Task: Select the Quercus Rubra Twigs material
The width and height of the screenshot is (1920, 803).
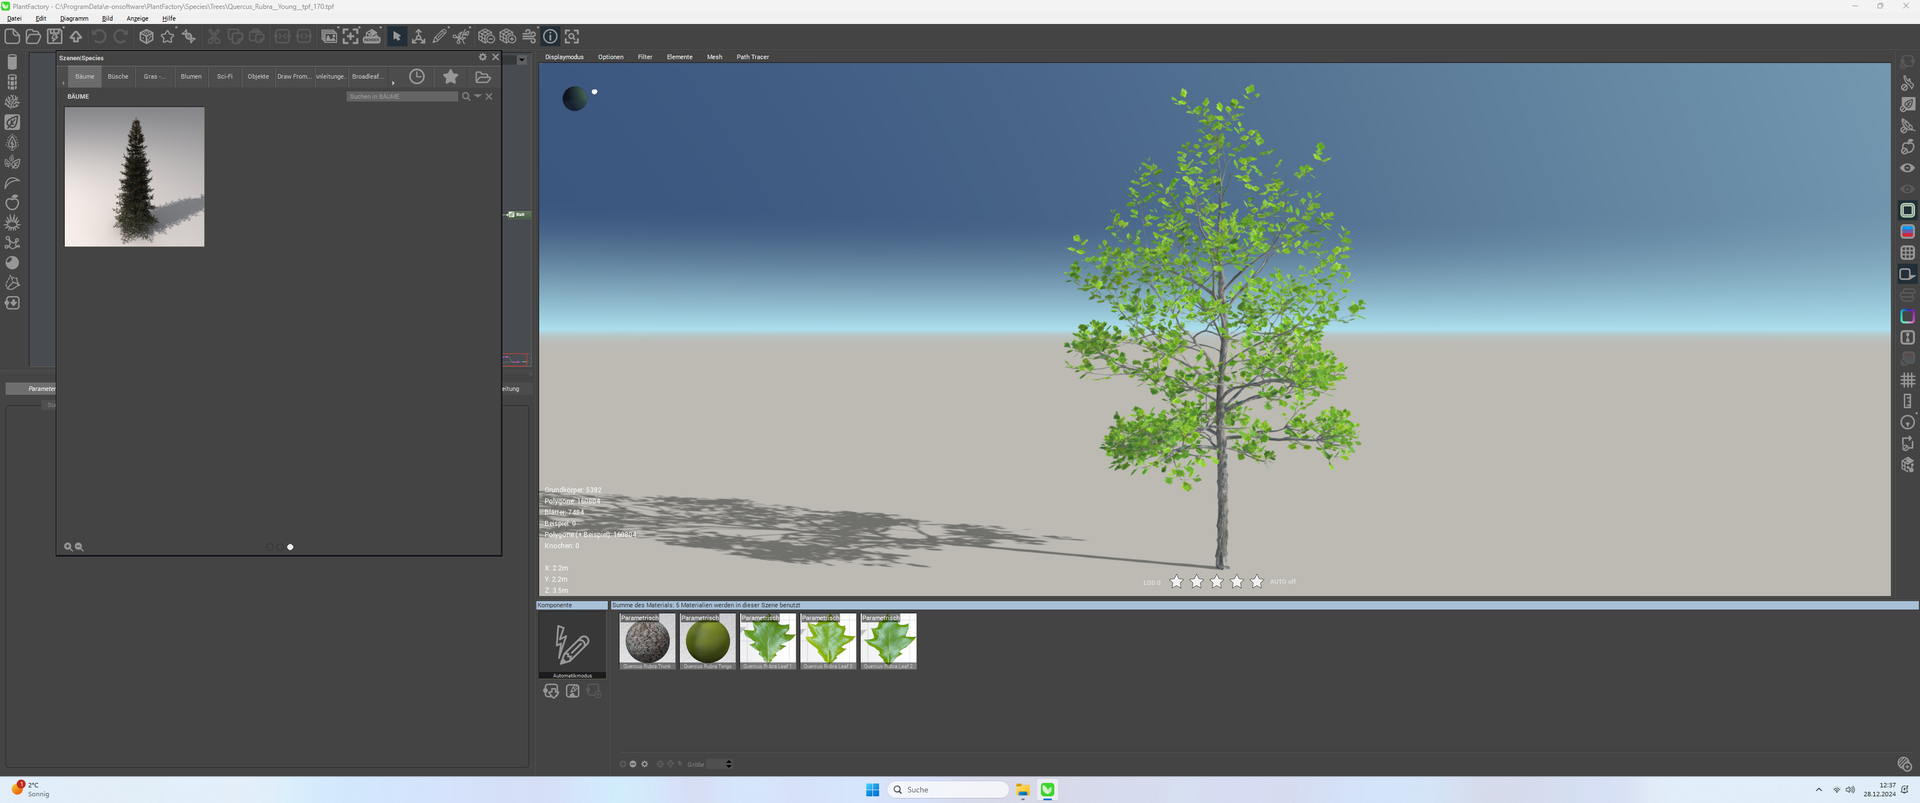Action: (708, 641)
